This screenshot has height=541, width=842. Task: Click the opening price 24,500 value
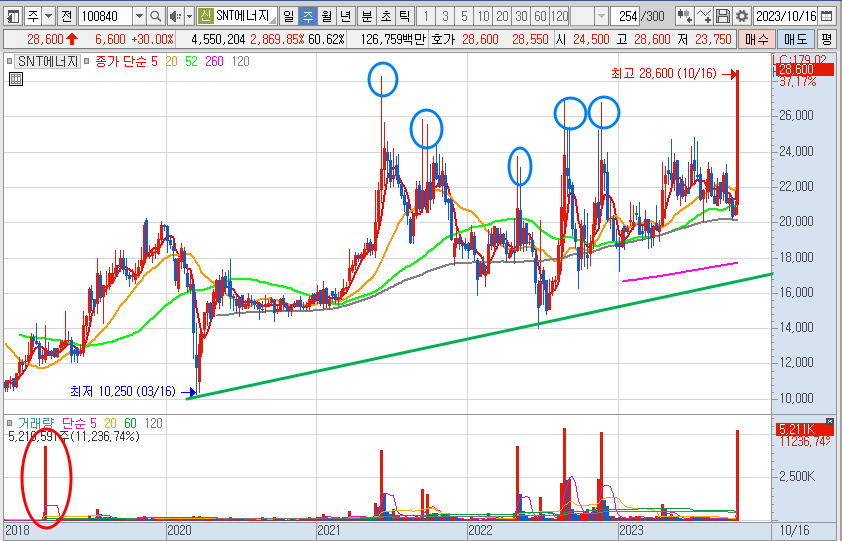coord(591,39)
